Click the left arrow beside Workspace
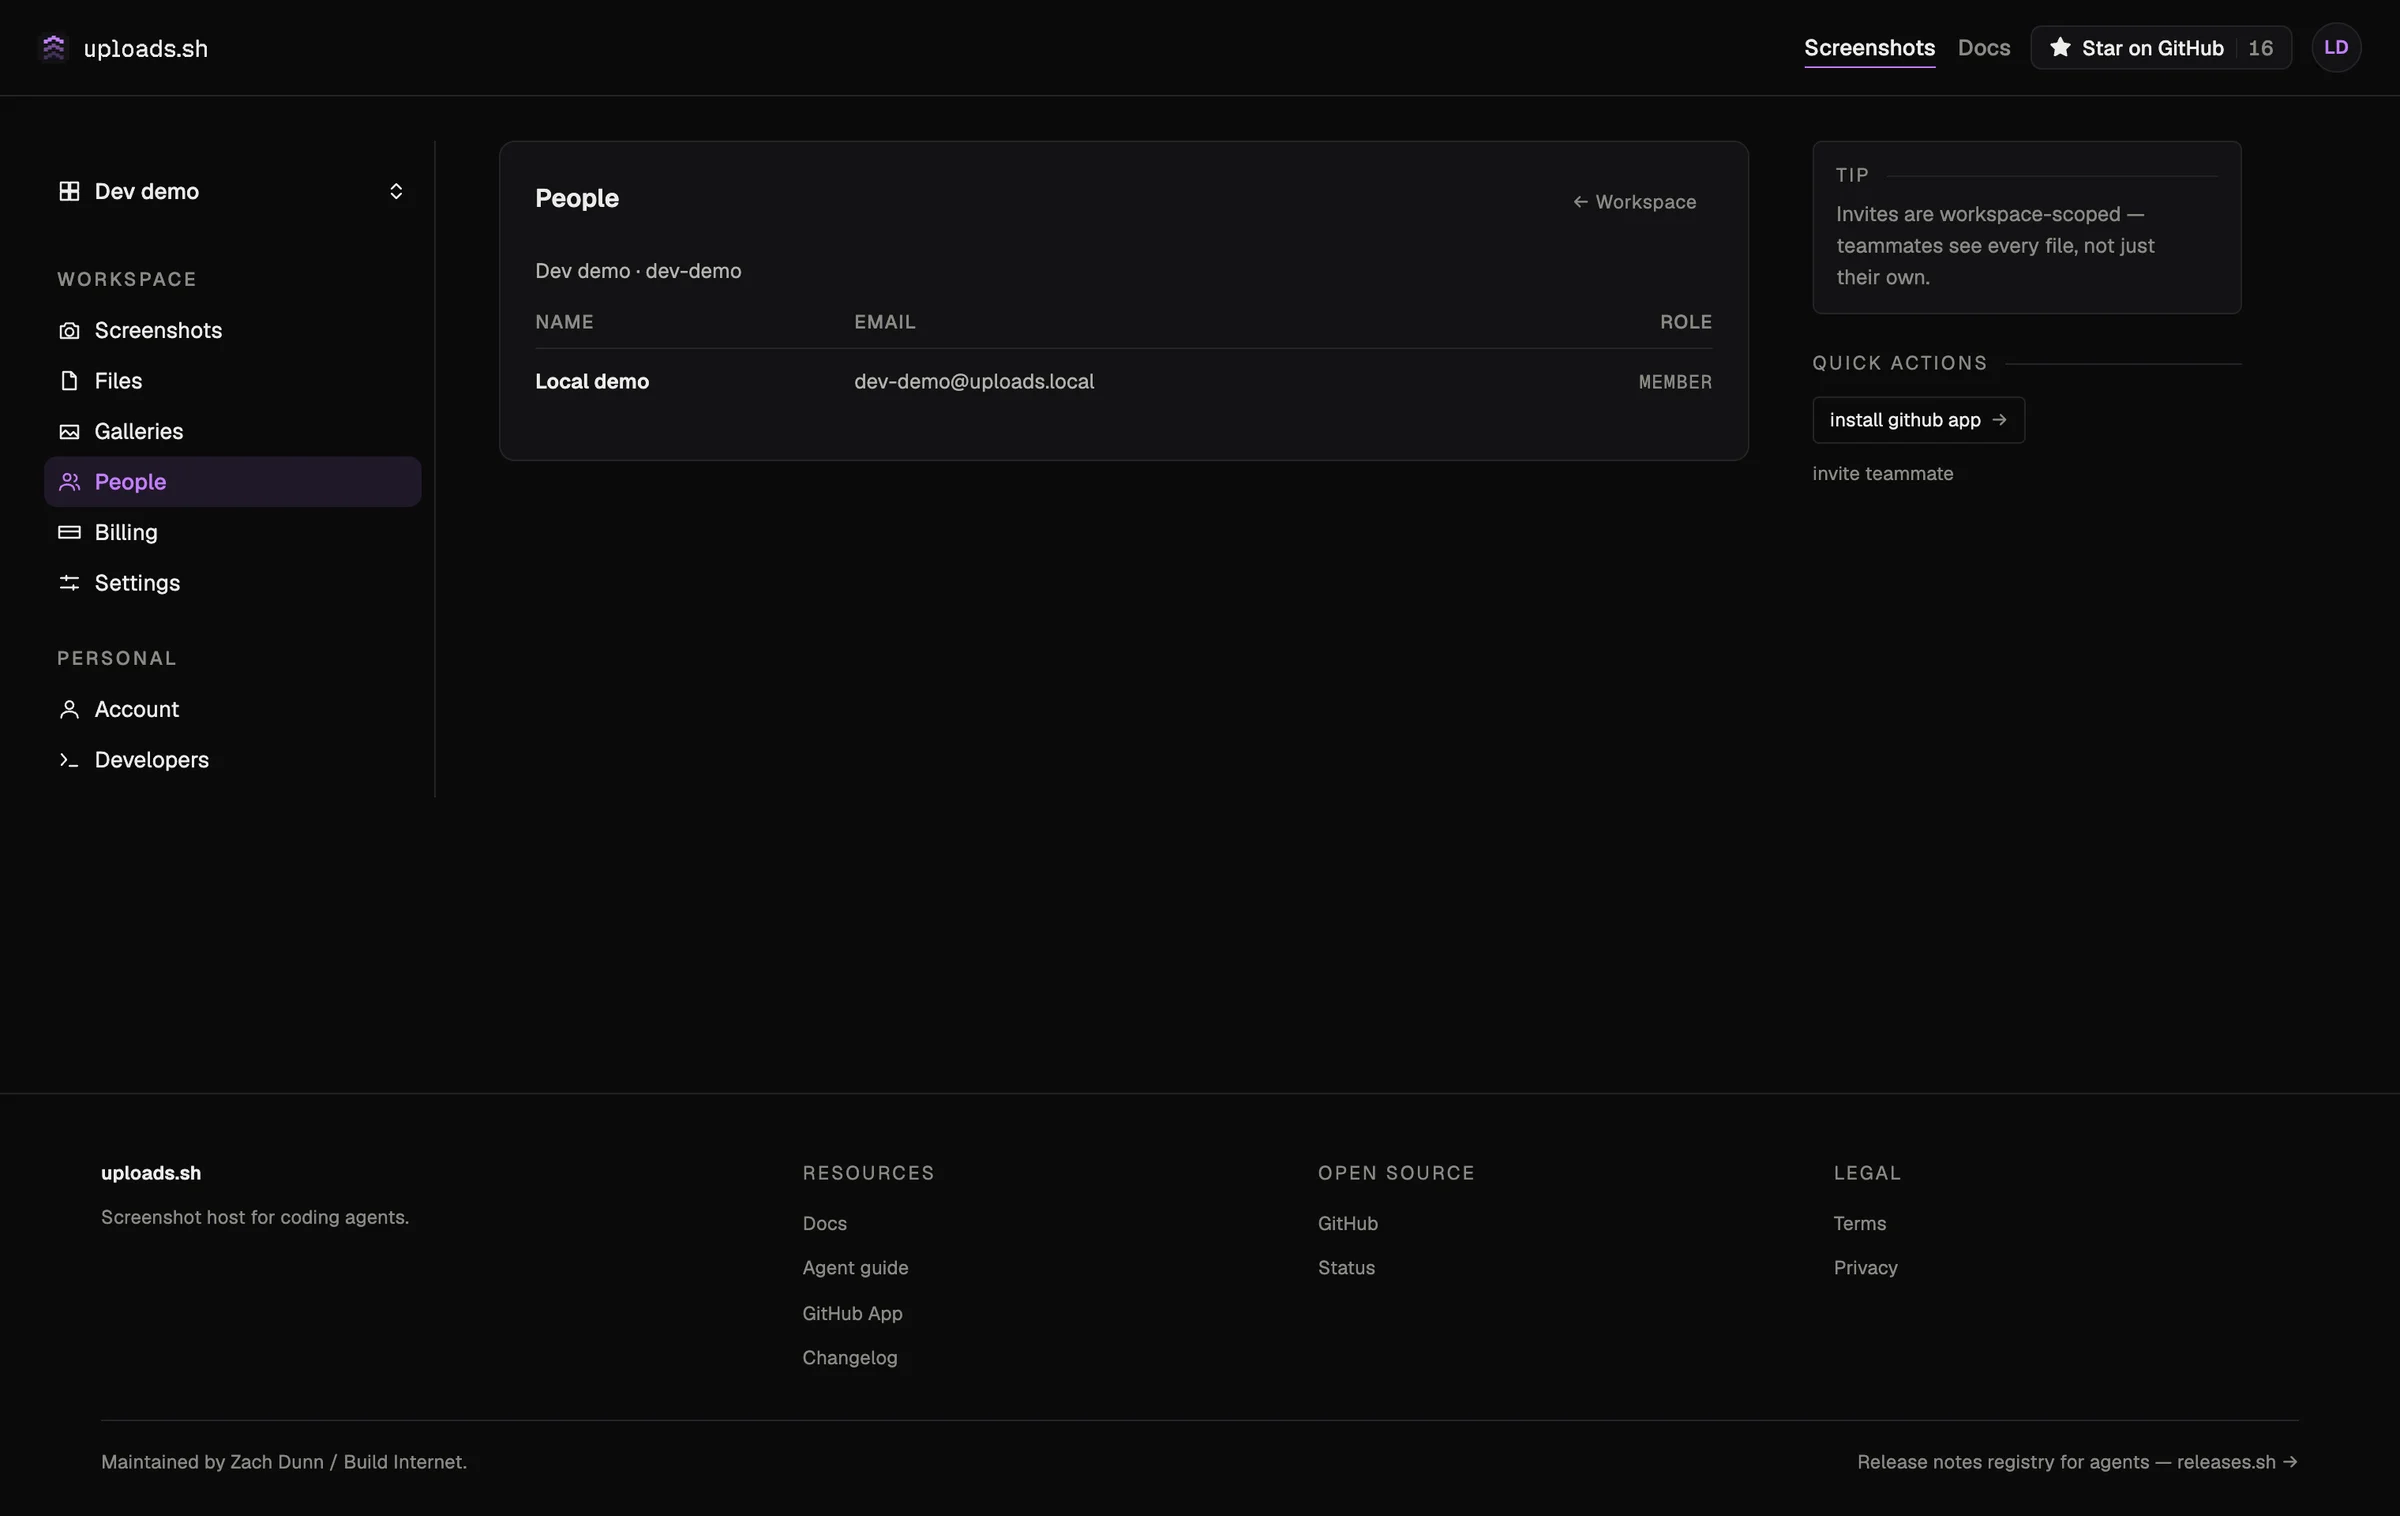Viewport: 2400px width, 1516px height. [x=1580, y=202]
